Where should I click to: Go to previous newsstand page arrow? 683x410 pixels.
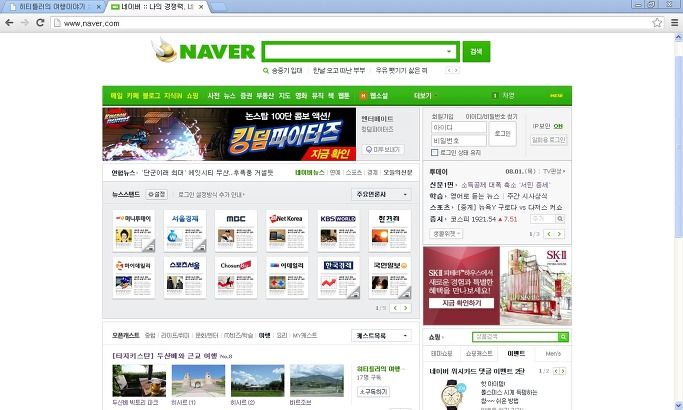click(x=395, y=308)
